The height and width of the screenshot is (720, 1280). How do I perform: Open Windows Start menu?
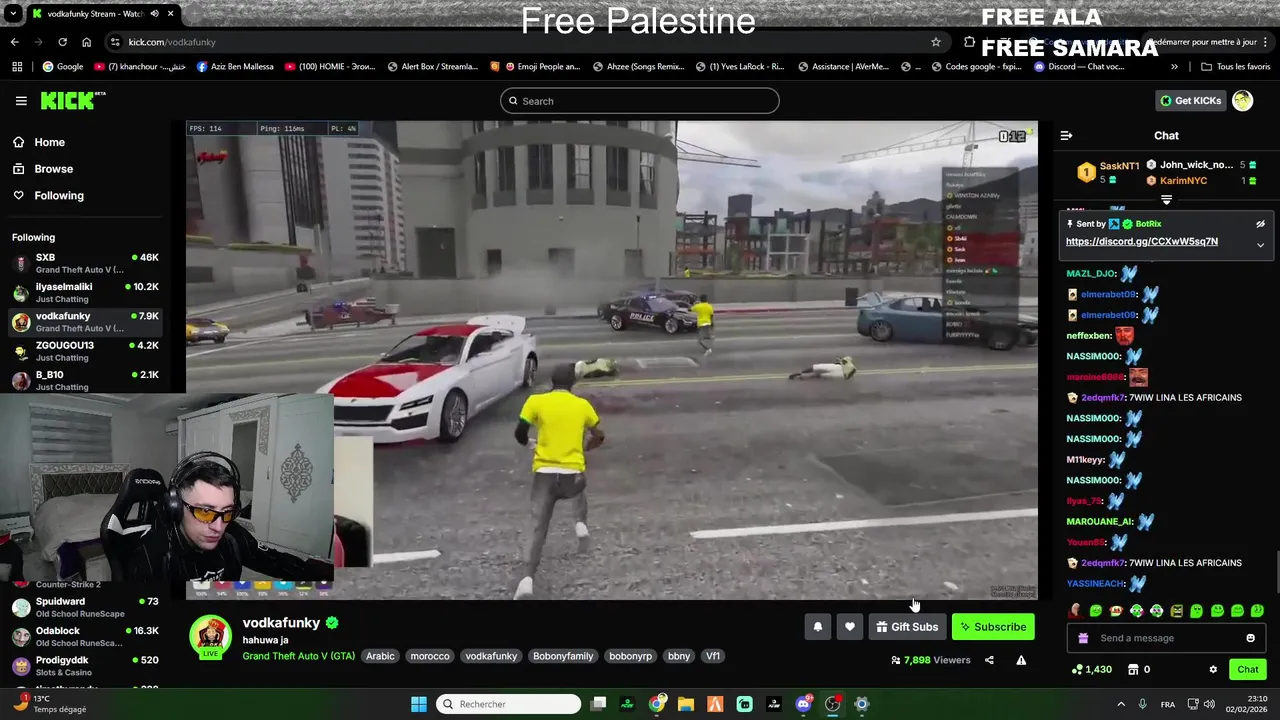pos(419,704)
